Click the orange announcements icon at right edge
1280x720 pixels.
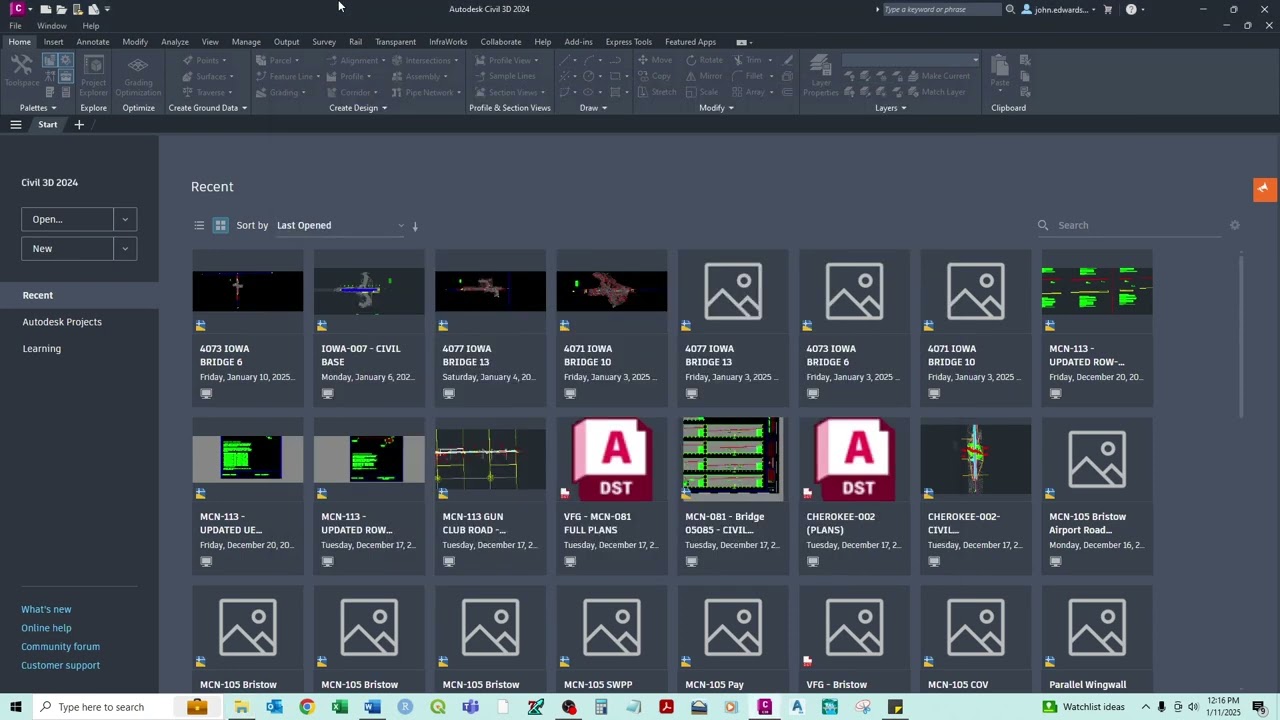pos(1264,188)
